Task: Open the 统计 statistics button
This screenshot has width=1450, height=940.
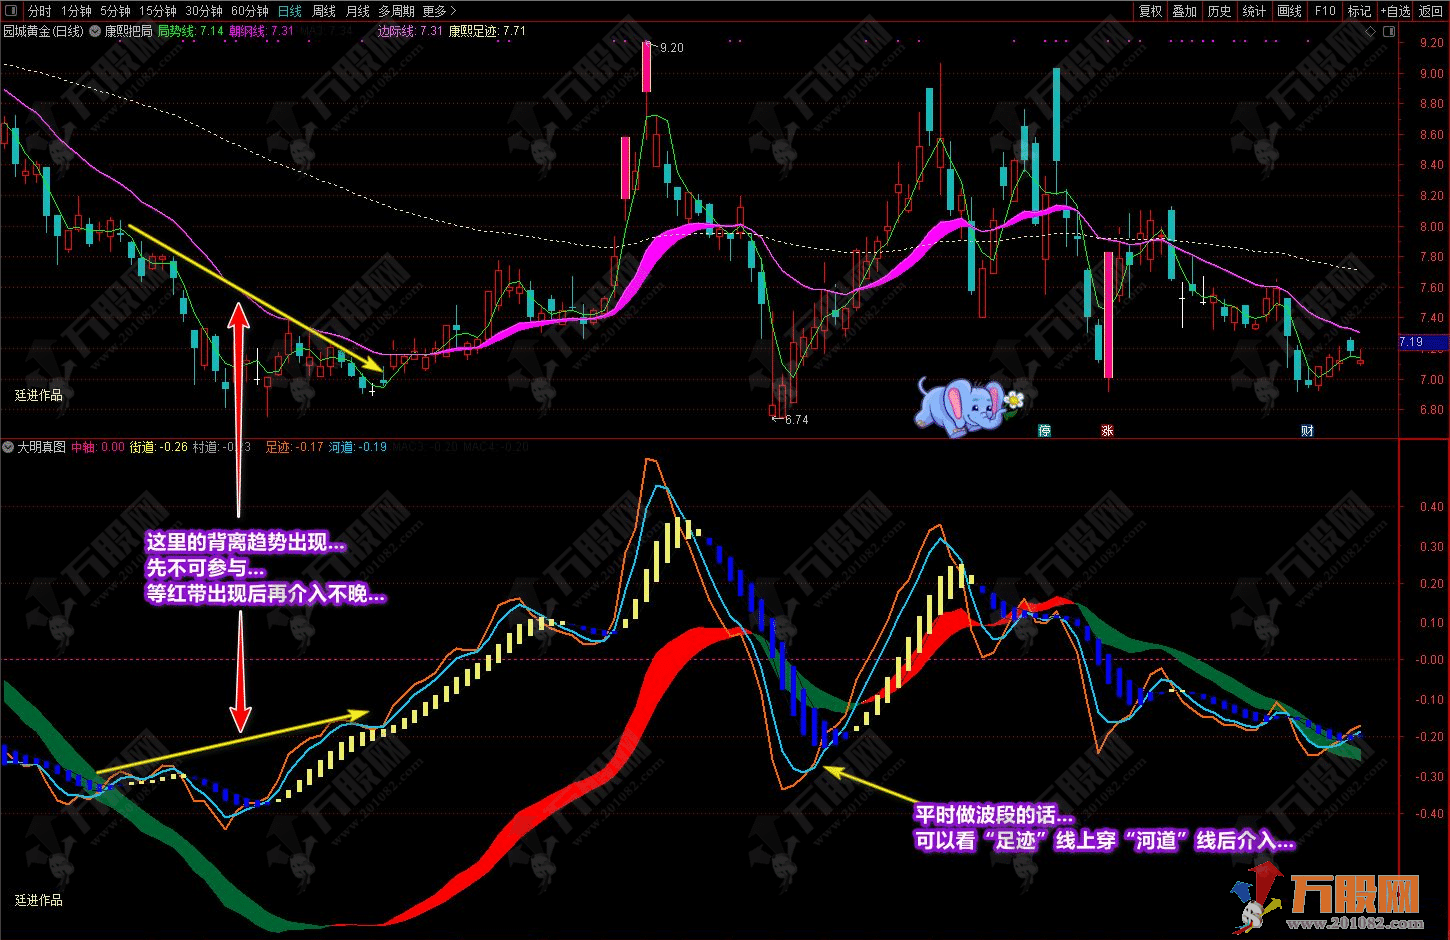Action: [x=1254, y=11]
